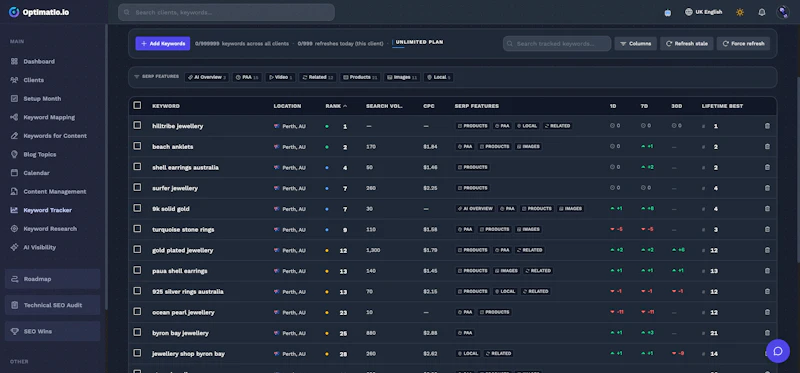800x373 pixels.
Task: Click the sidebar vertical scrollbar
Action: pyautogui.click(x=106, y=168)
